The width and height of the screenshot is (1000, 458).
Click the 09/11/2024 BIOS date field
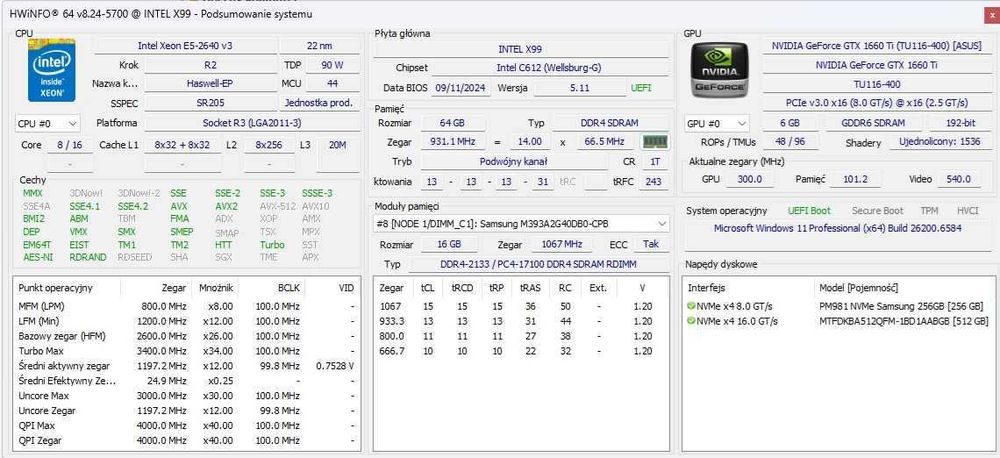(461, 88)
